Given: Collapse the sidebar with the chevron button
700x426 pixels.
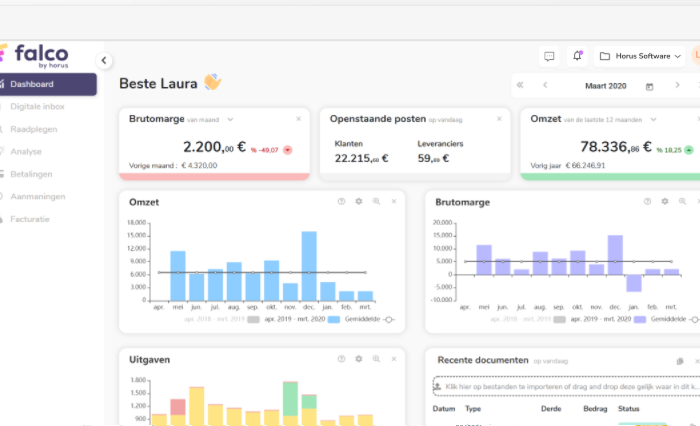Looking at the screenshot, I should point(104,60).
